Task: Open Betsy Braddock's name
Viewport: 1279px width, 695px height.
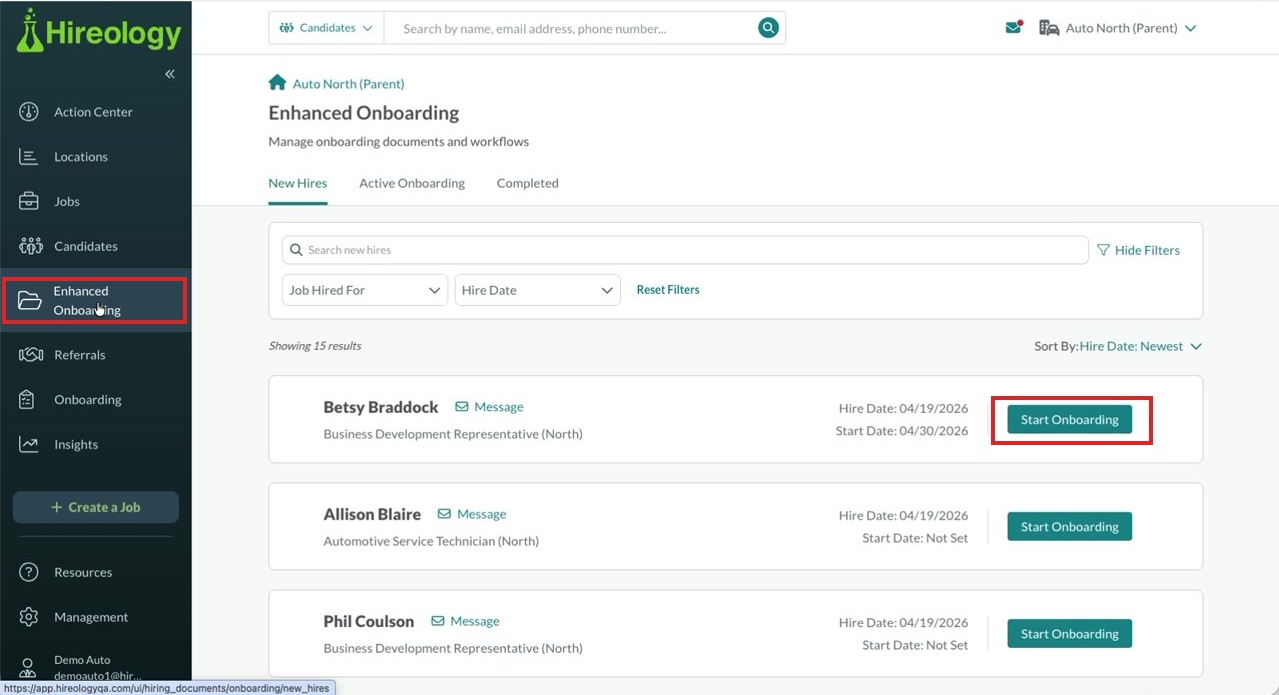Action: click(381, 407)
